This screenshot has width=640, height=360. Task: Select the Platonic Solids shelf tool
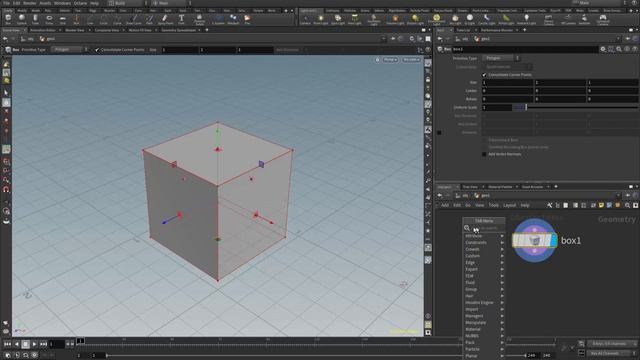coord(199,19)
